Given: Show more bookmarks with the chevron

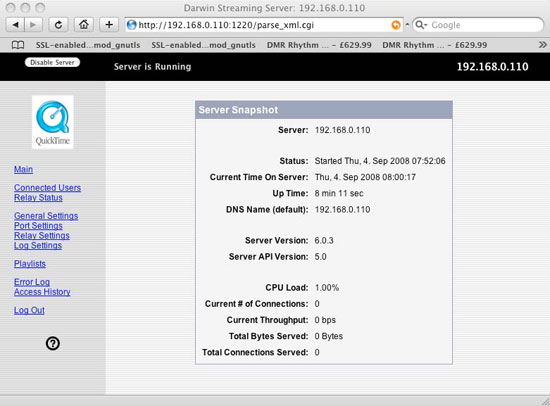Looking at the screenshot, I should coord(542,45).
